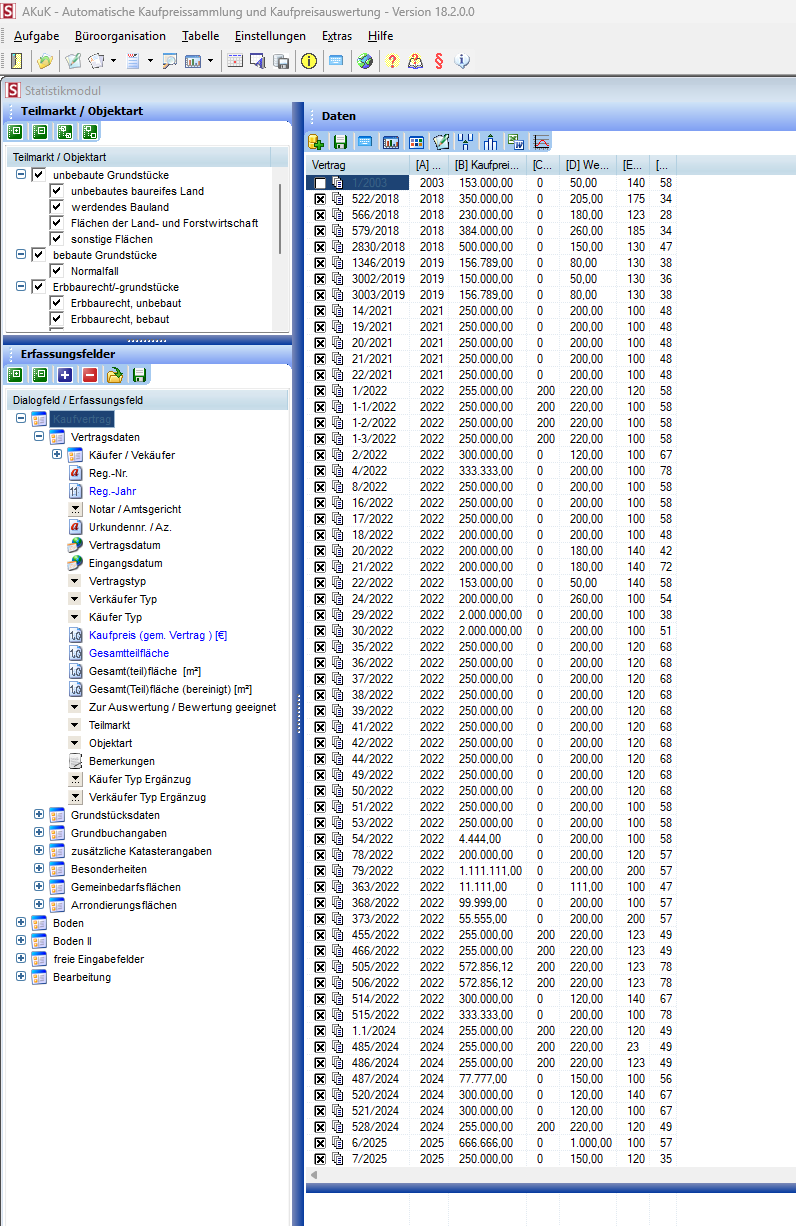Select the 'Reg.-Jahr' field in tree

coord(112,491)
